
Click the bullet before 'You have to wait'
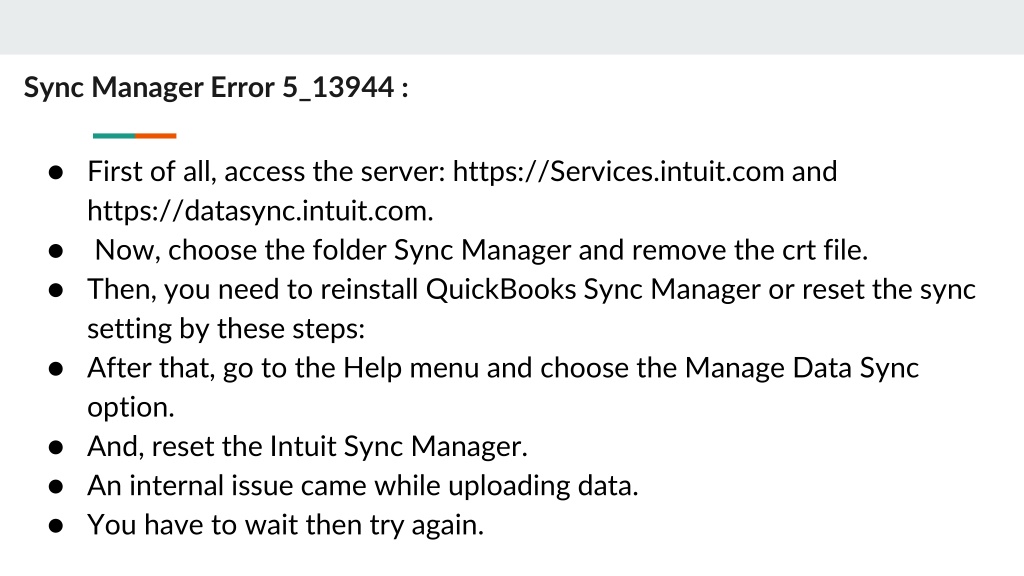(56, 526)
